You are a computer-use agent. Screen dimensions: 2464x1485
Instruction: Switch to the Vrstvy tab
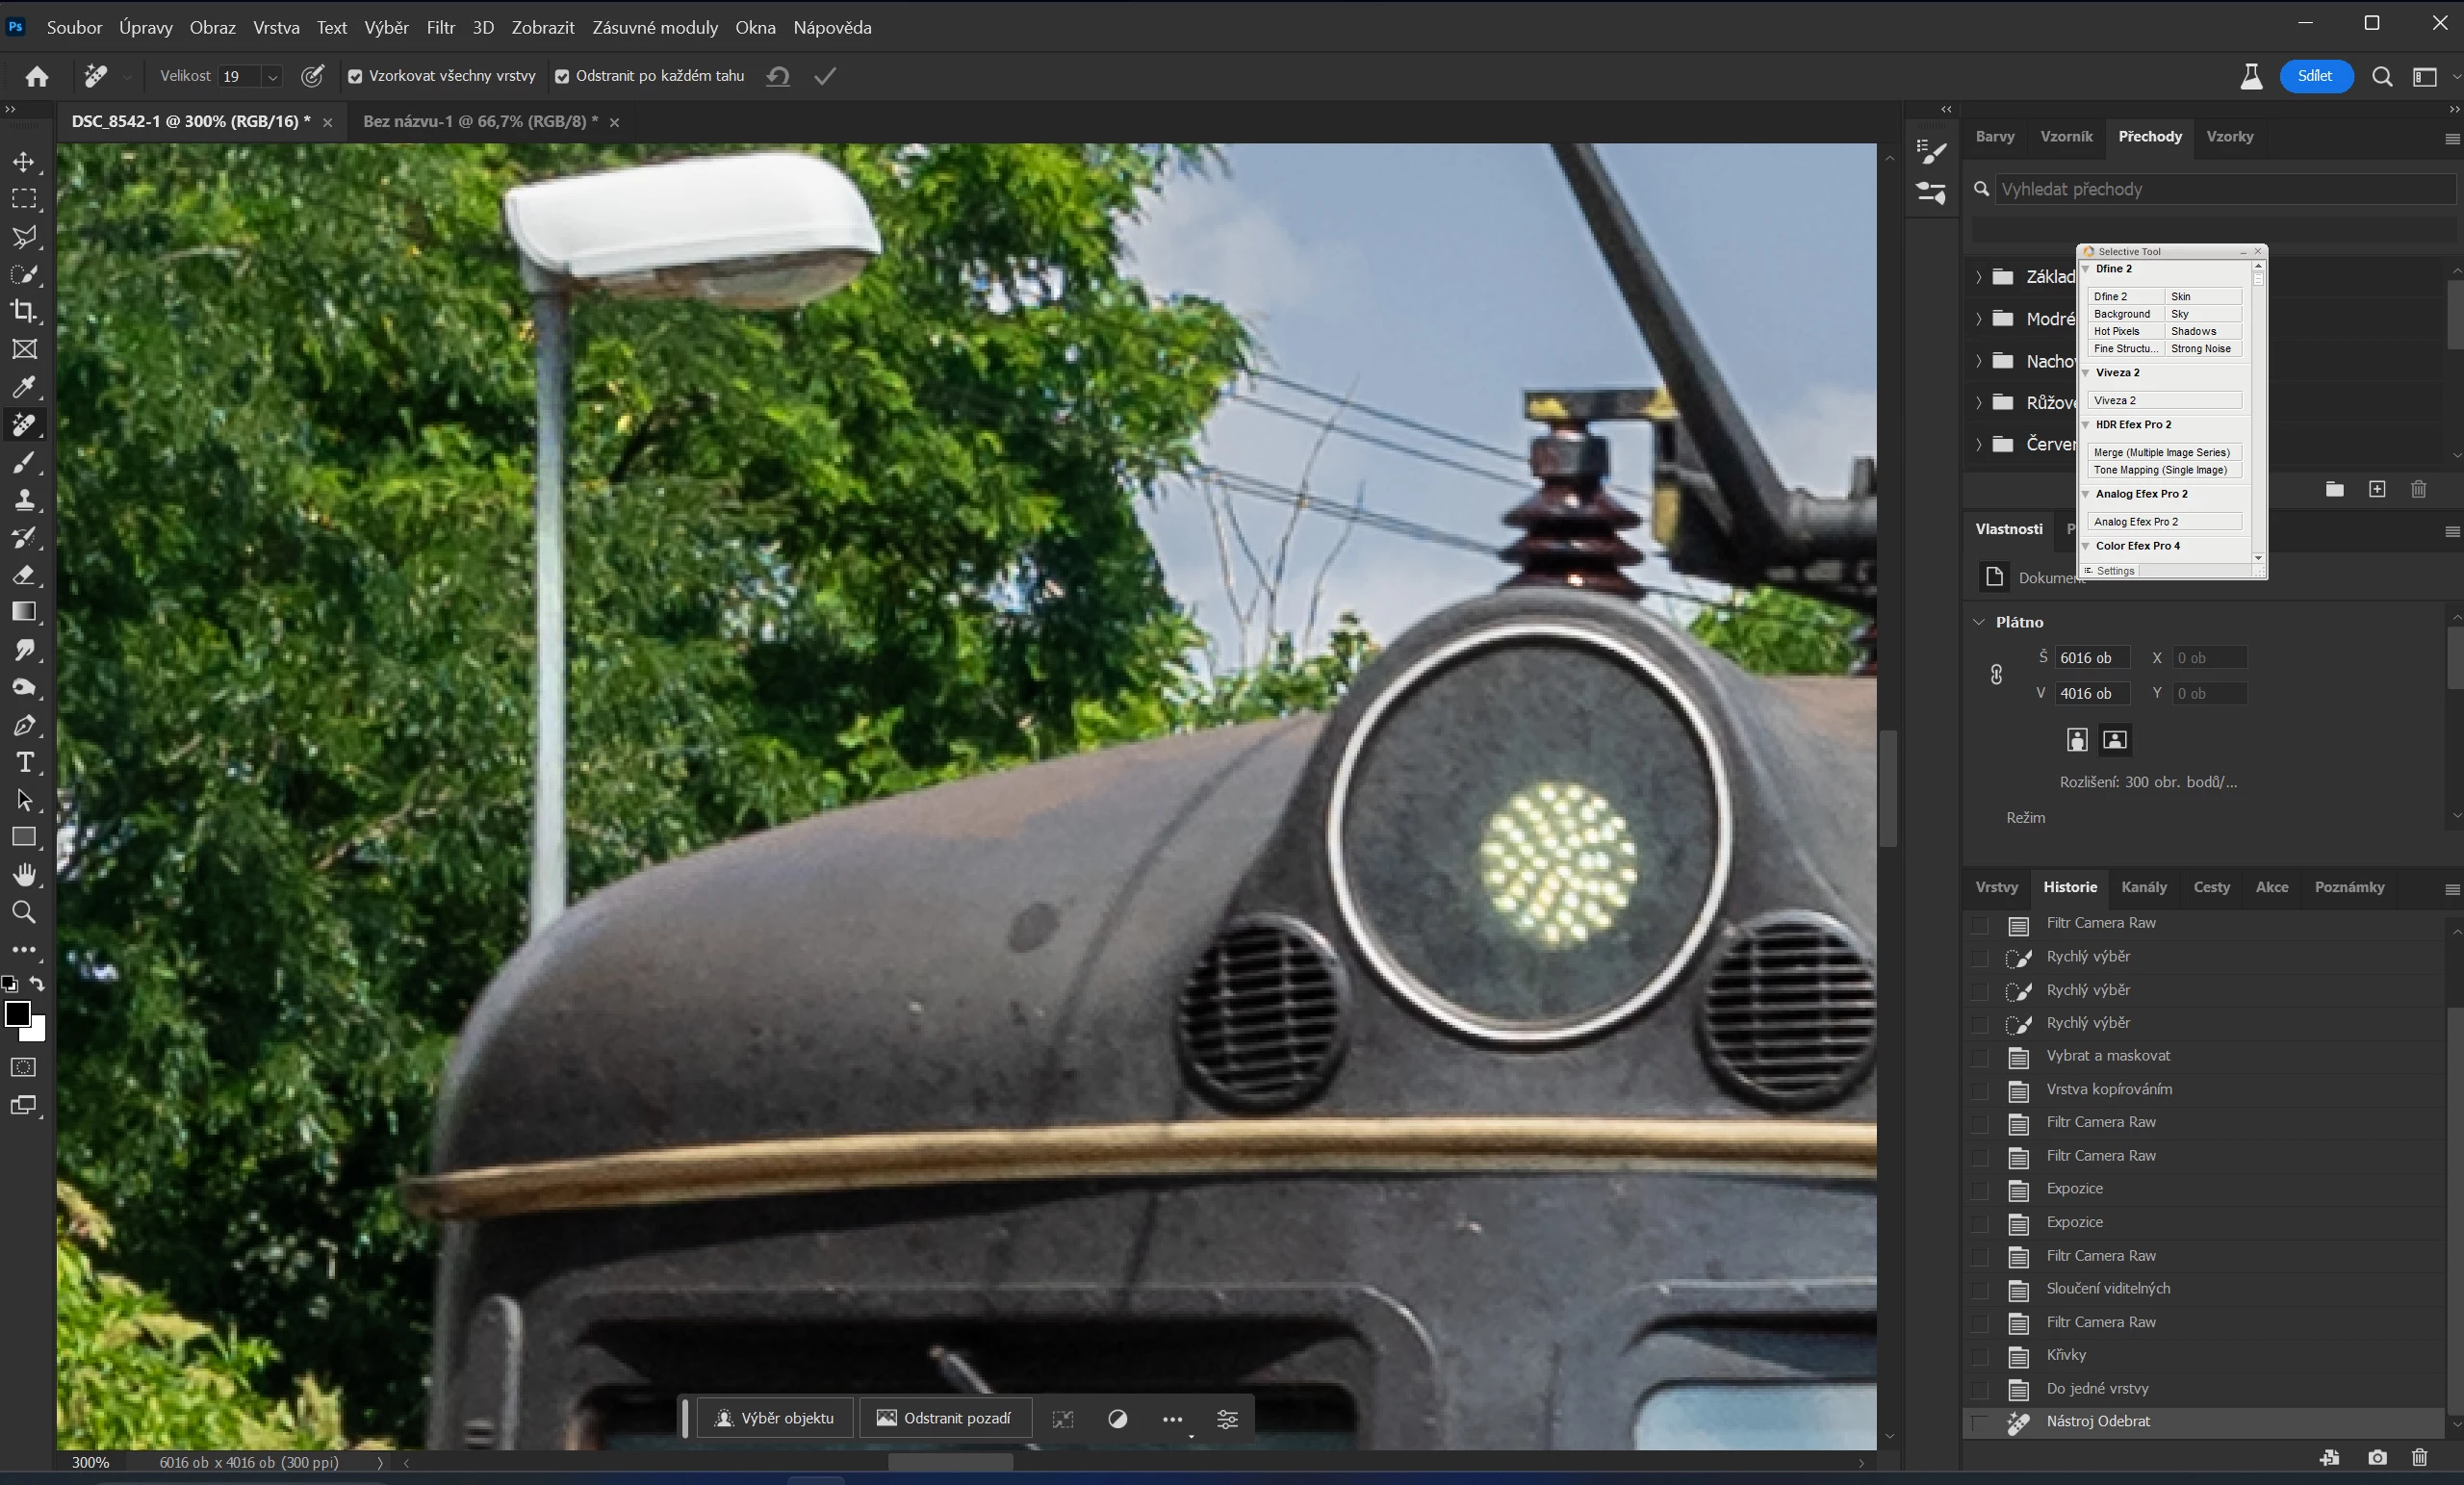tap(1996, 887)
